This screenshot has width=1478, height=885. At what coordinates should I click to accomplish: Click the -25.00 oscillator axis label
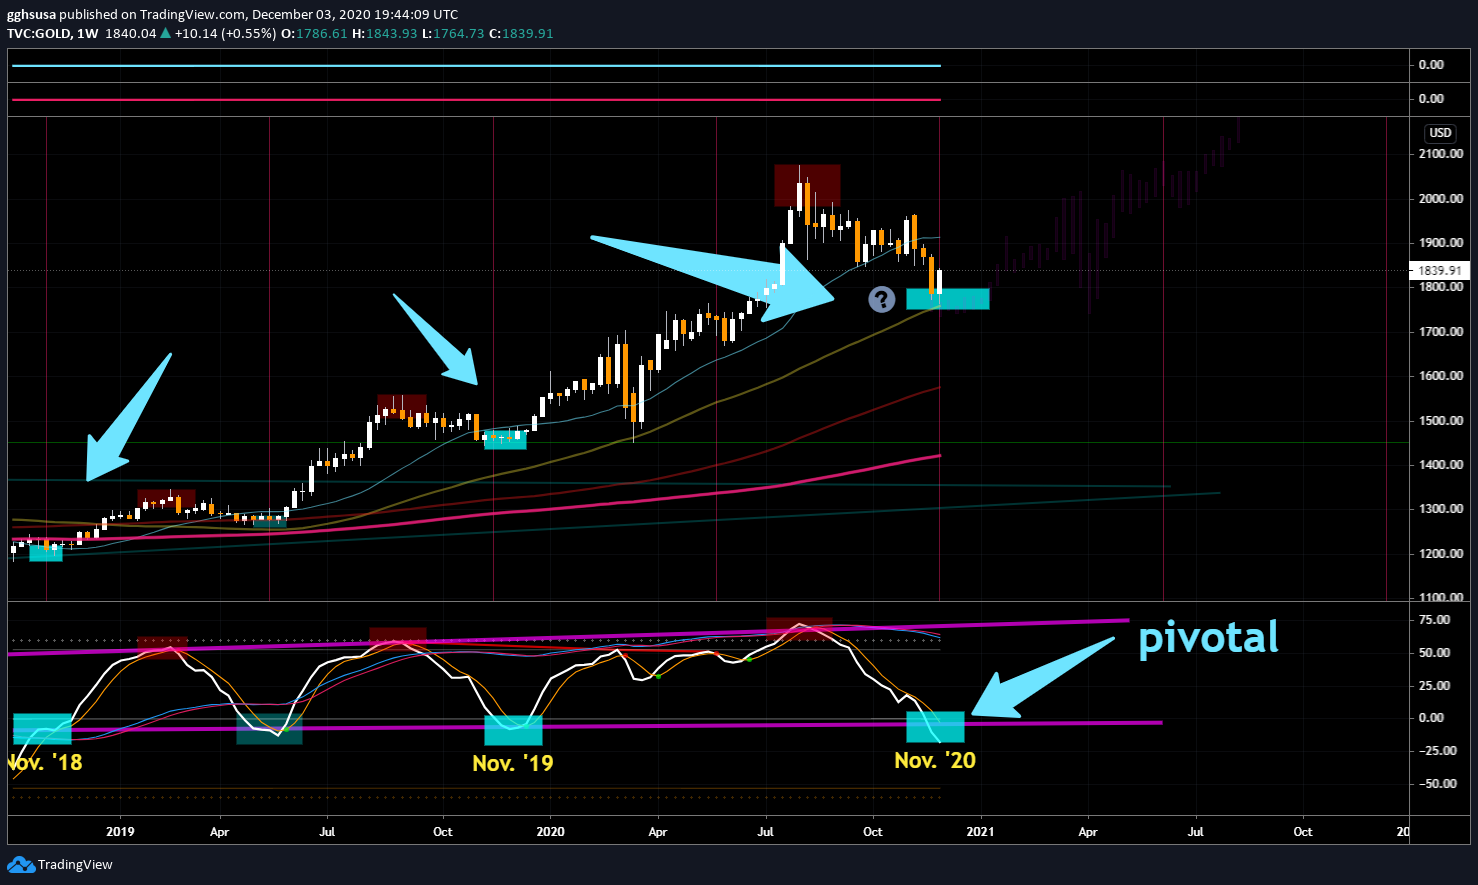1436,751
